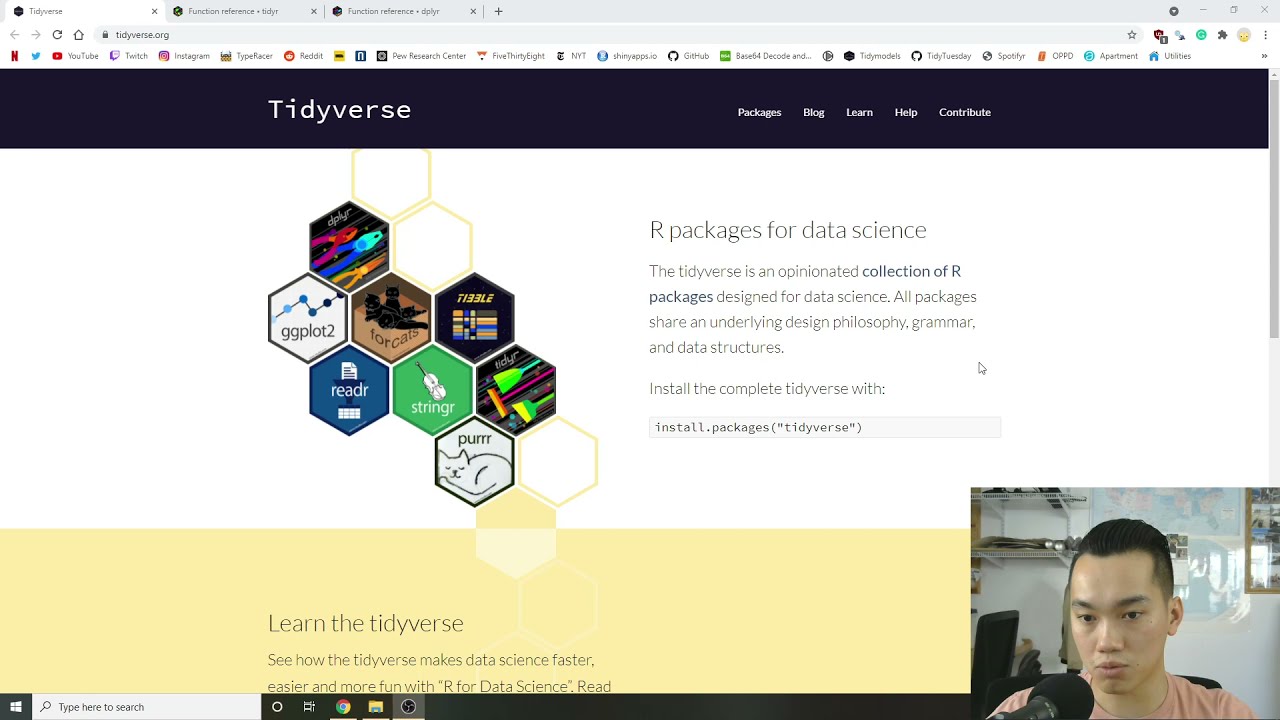Open the Utilities bookmarks folder

click(x=1169, y=56)
